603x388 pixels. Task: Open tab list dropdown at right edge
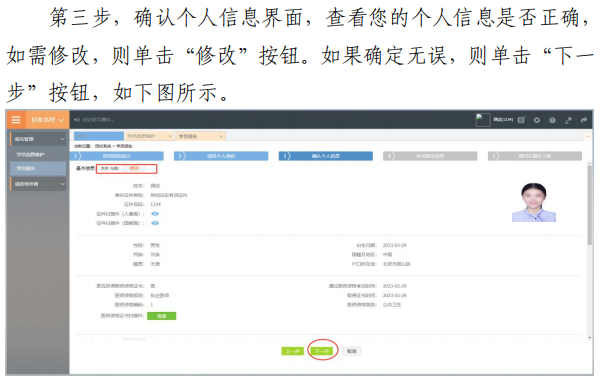(588, 136)
